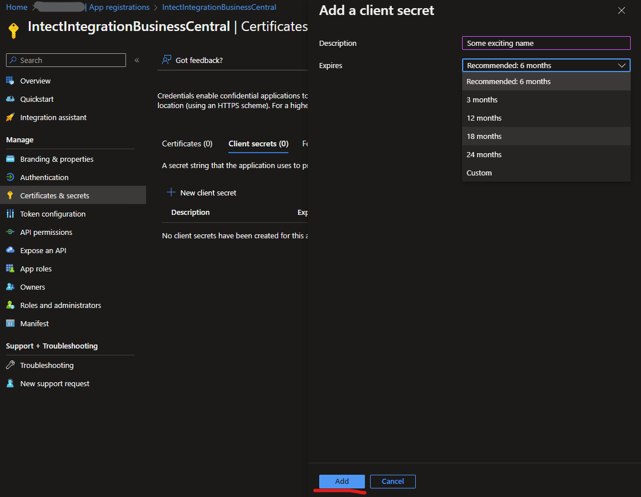Click the Add button
The height and width of the screenshot is (497, 641).
click(342, 481)
